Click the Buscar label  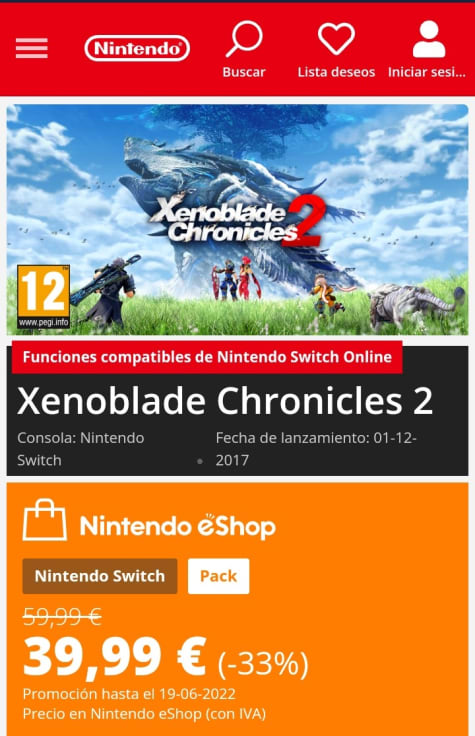point(244,72)
